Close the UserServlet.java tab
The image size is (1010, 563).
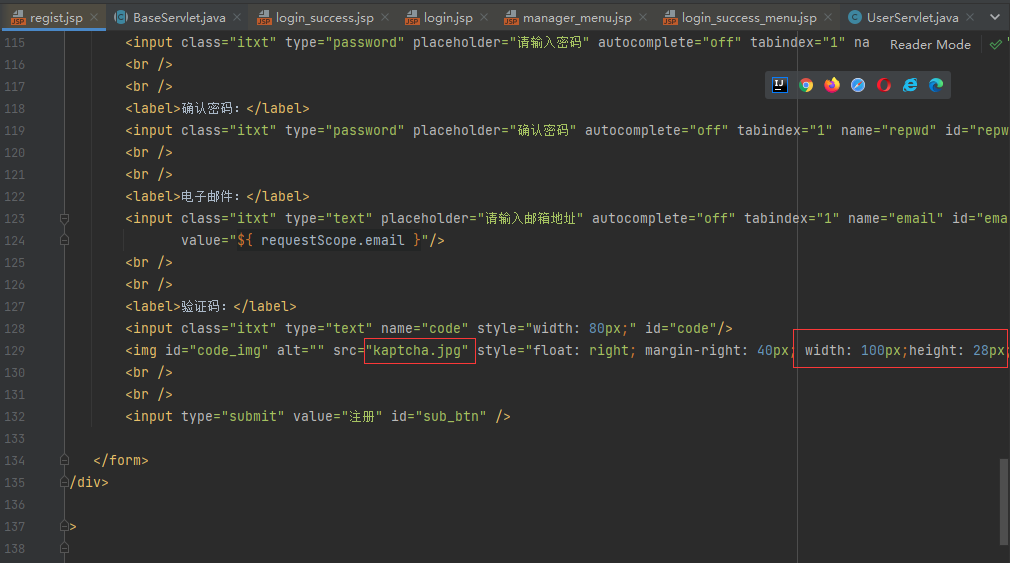tap(970, 17)
